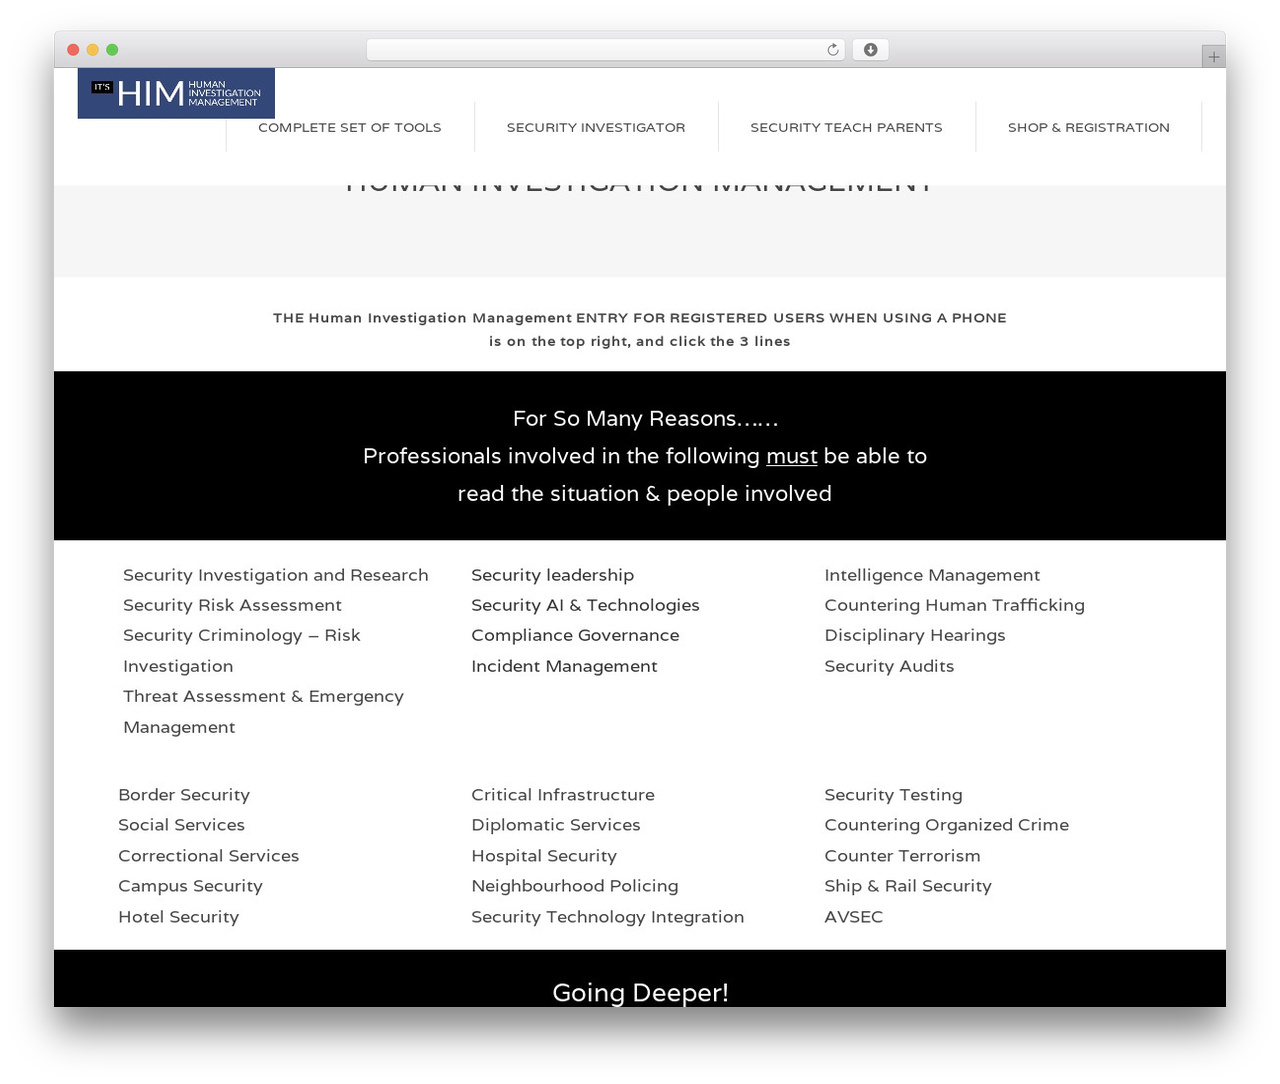Click 'Intelligence Management' text
The height and width of the screenshot is (1084, 1280).
932,575
